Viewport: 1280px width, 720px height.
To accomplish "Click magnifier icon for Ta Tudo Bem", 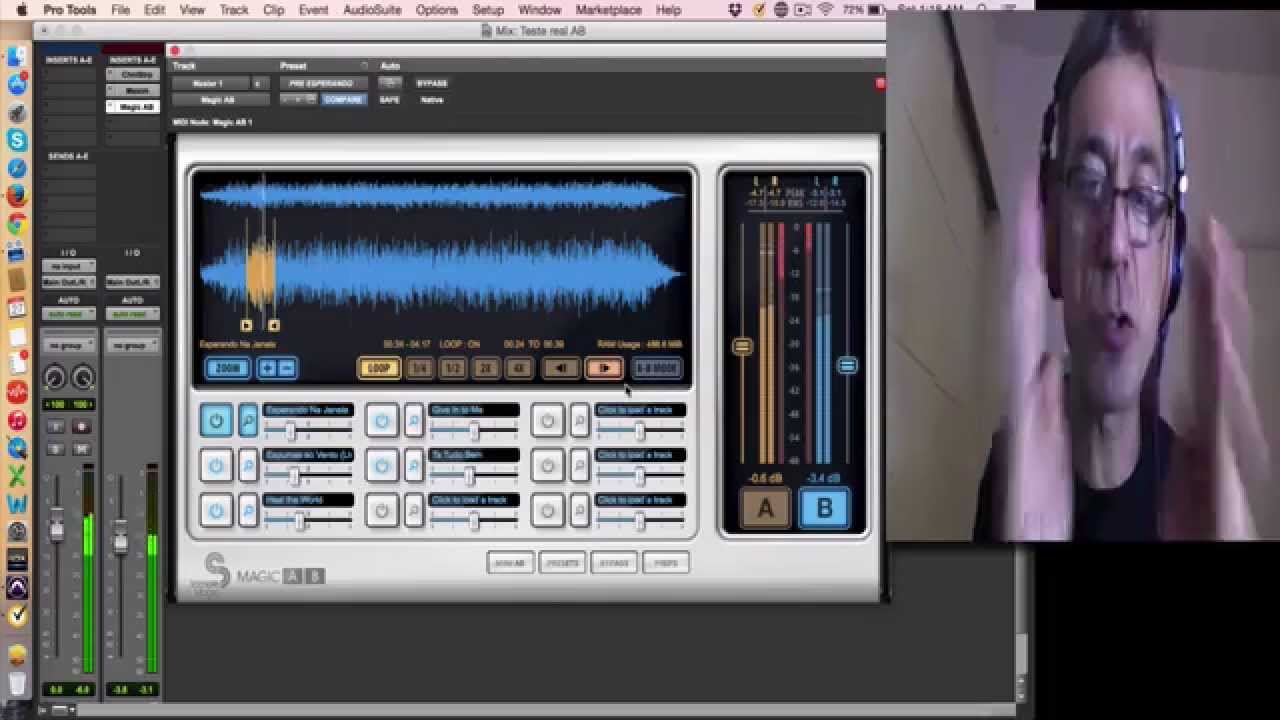I will (414, 466).
